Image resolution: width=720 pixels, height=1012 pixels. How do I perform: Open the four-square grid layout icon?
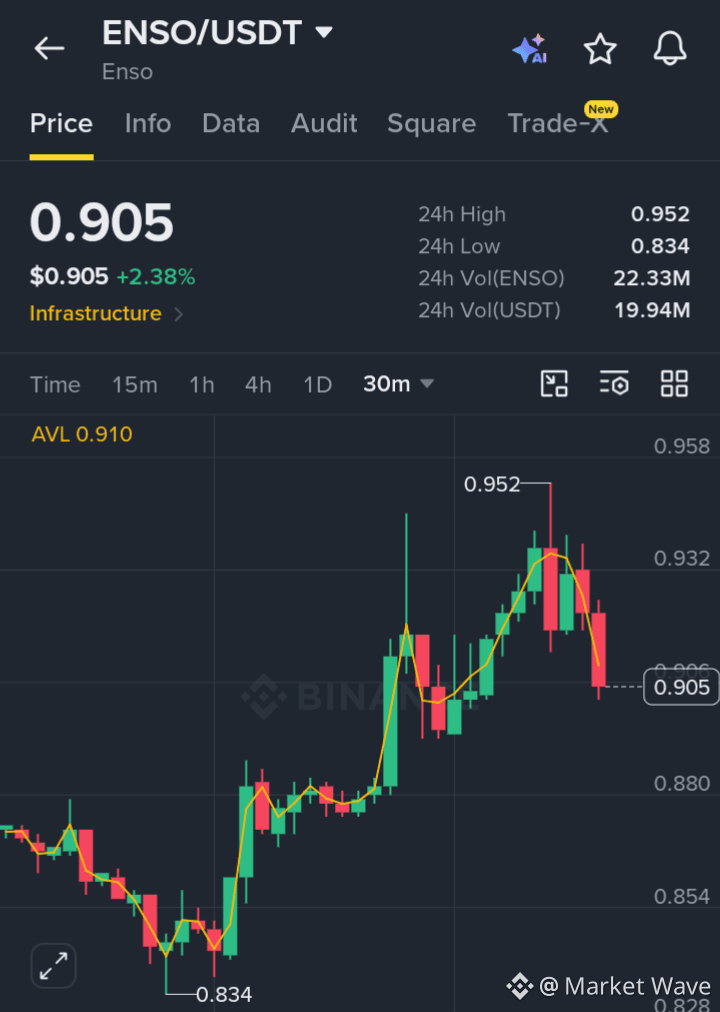pyautogui.click(x=674, y=384)
